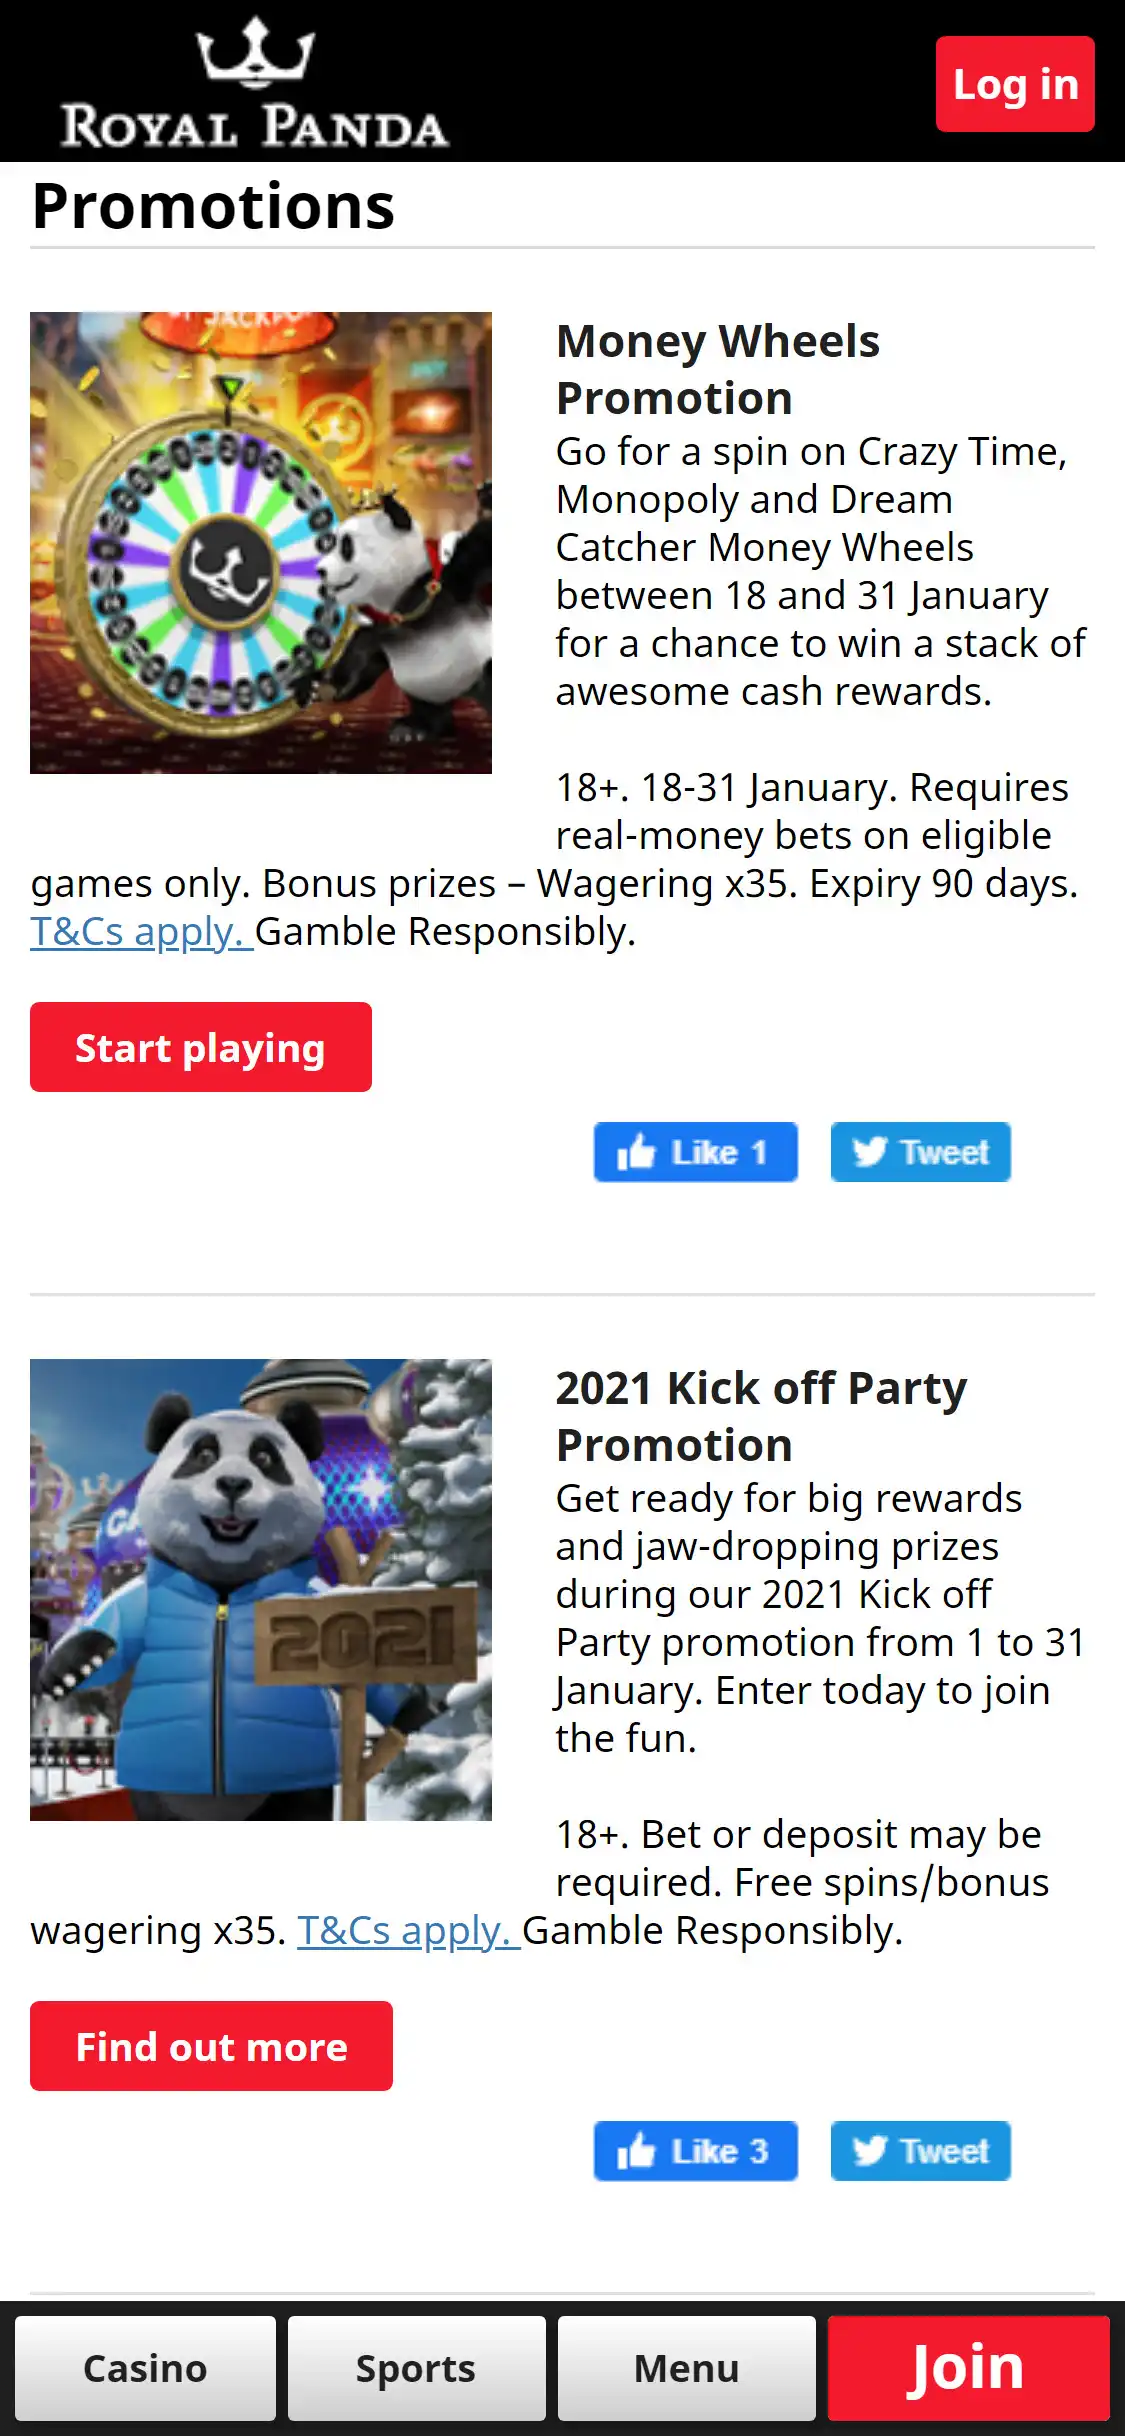Screen dimensions: 1125x2436
Task: Click the Log in button
Action: tap(1015, 84)
